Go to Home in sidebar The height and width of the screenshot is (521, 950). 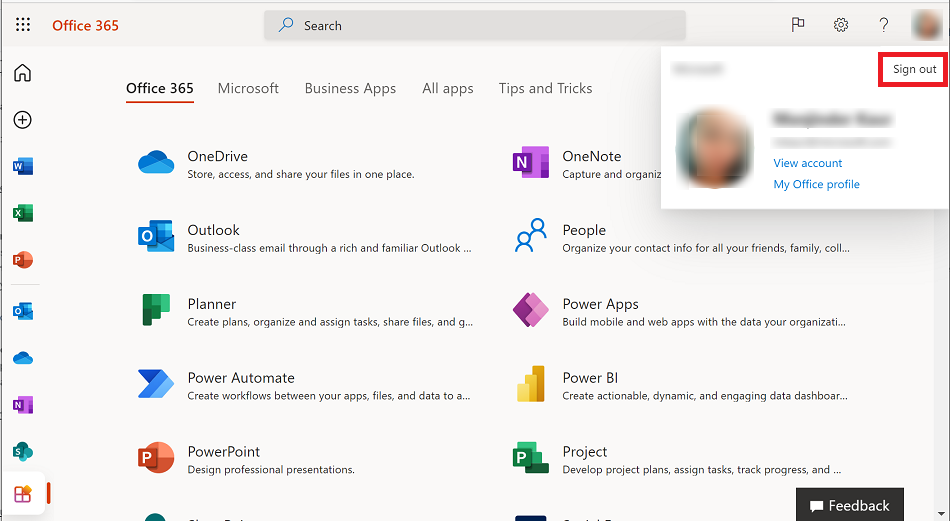tap(22, 73)
